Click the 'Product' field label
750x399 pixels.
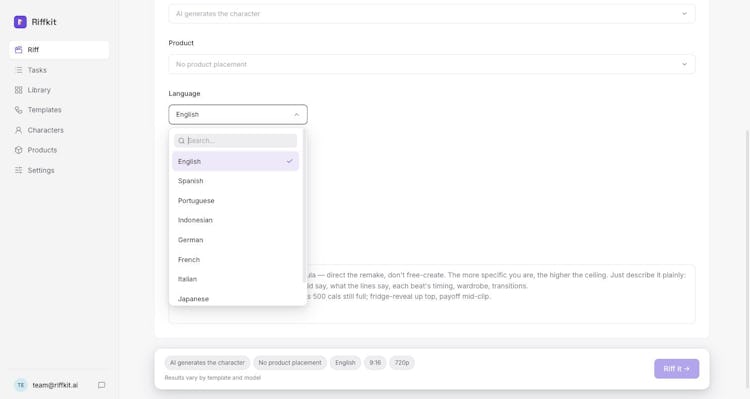coord(181,43)
